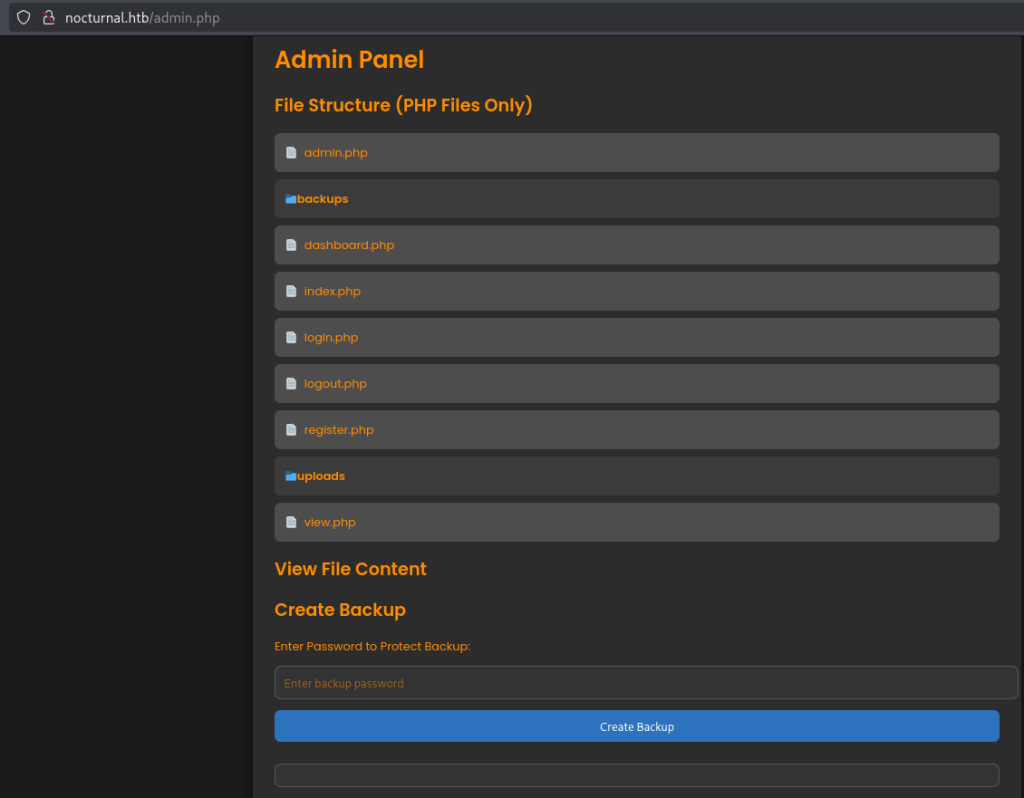Click the insecure connection padlock icon
The width and height of the screenshot is (1024, 798).
point(47,18)
